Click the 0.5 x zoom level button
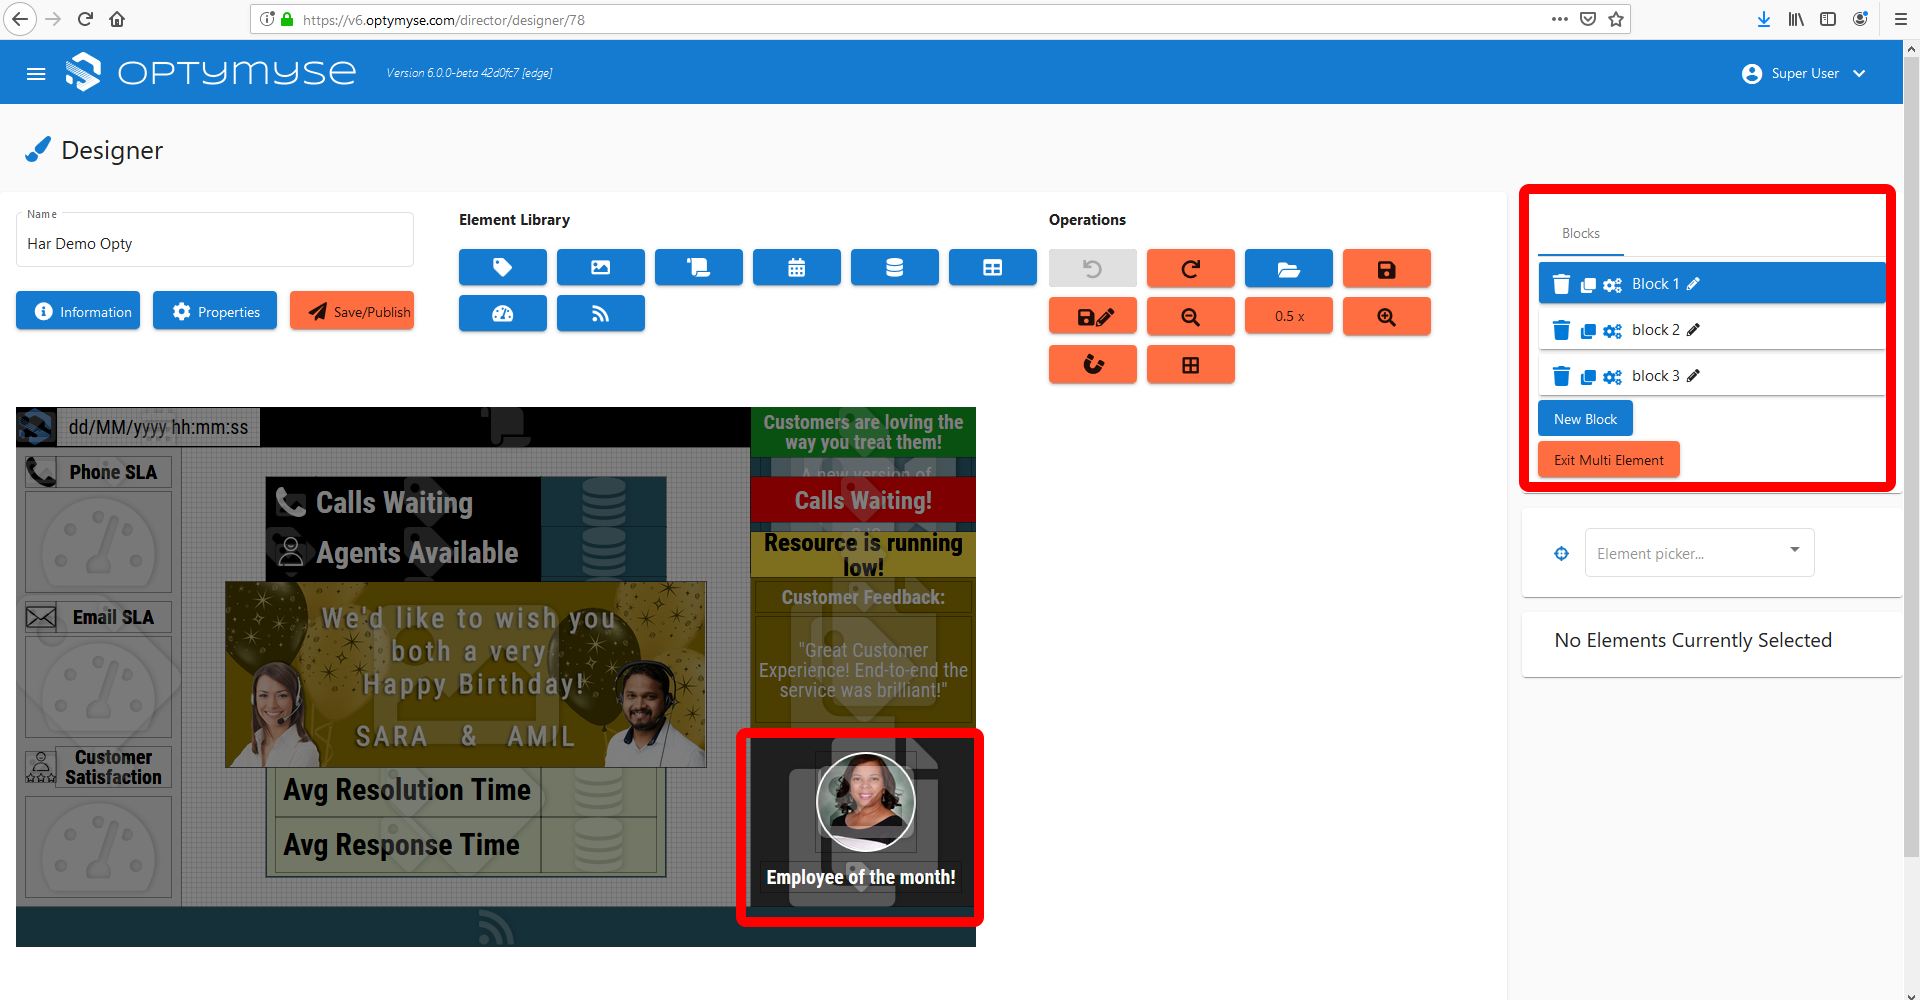This screenshot has height=1000, width=1920. coord(1288,317)
